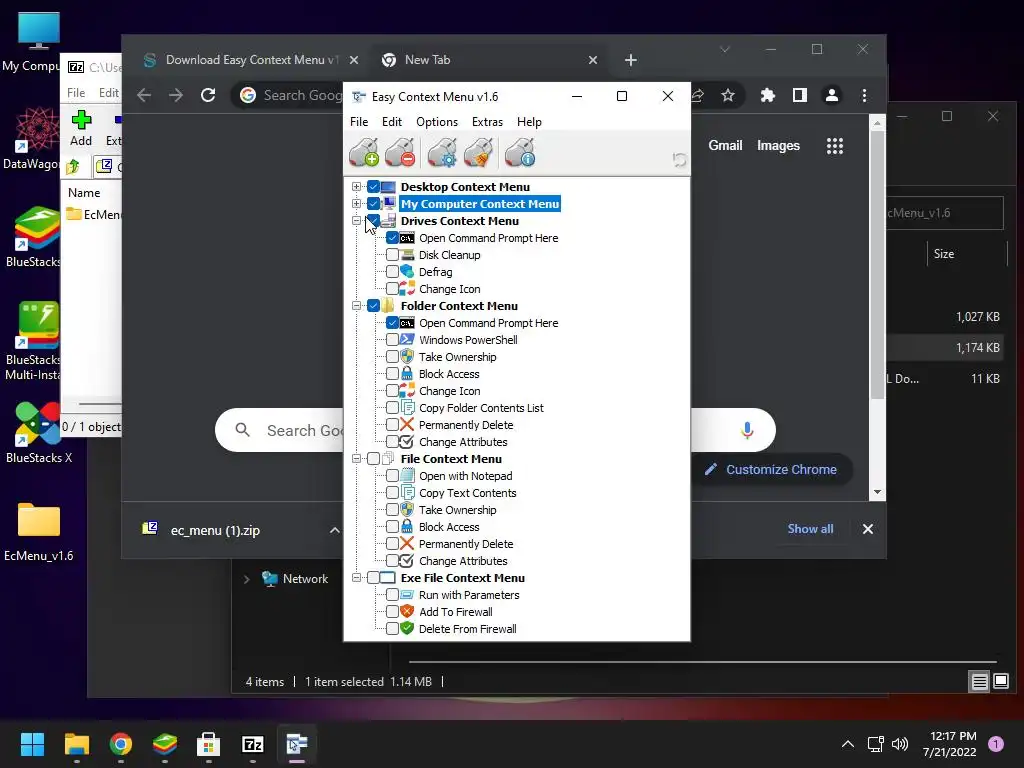Check Take Ownership under Folder Context Menu
The height and width of the screenshot is (768, 1024).
pos(392,357)
